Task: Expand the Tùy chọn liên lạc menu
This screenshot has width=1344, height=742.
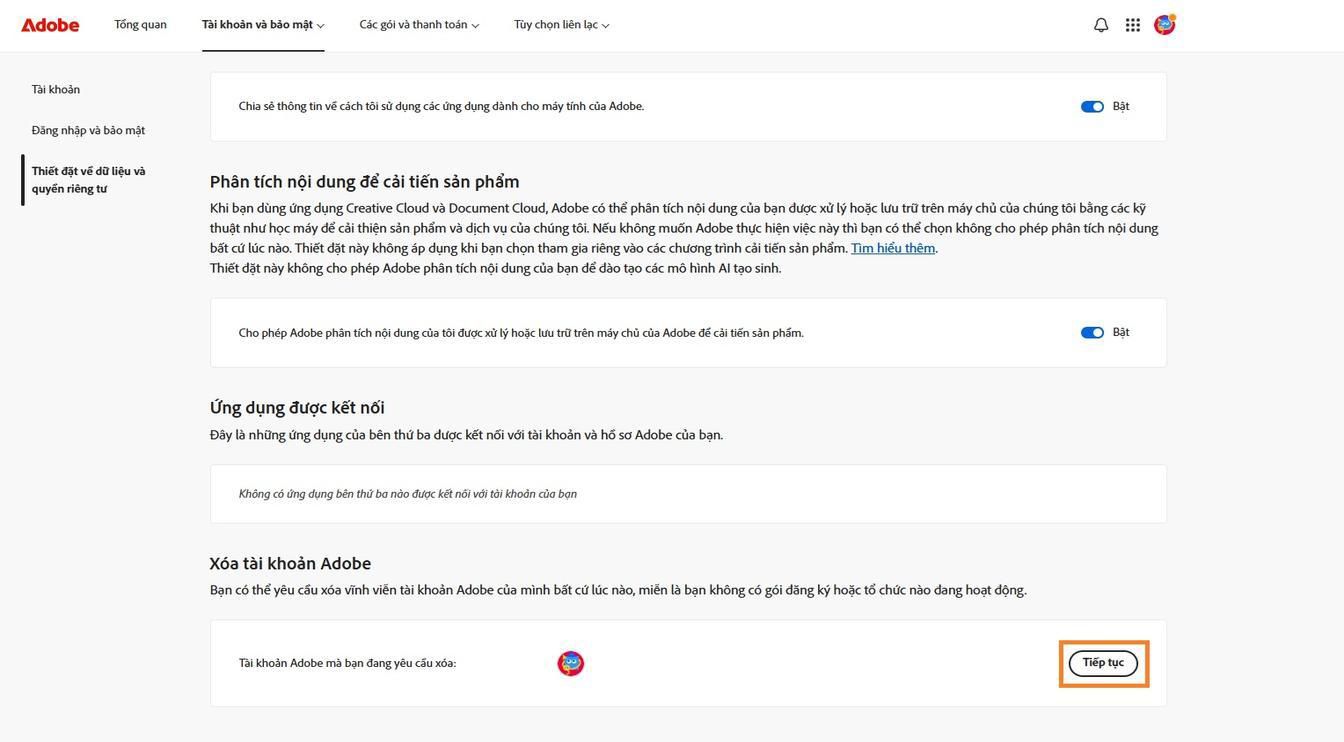Action: (562, 25)
